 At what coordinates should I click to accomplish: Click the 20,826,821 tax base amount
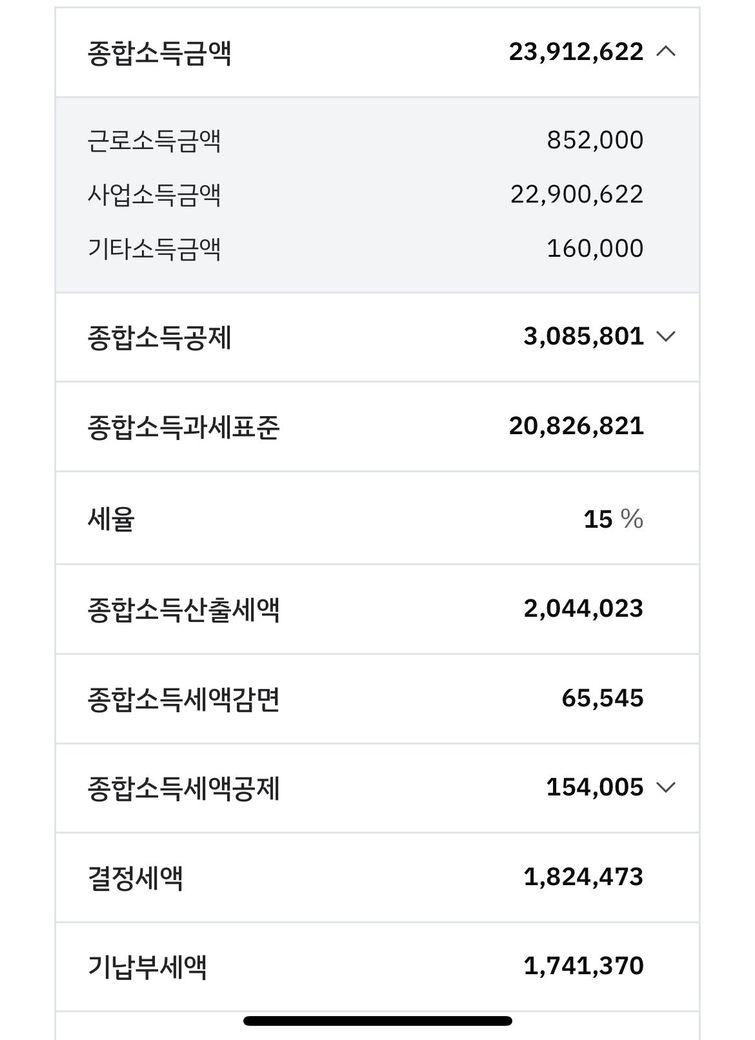pos(576,427)
